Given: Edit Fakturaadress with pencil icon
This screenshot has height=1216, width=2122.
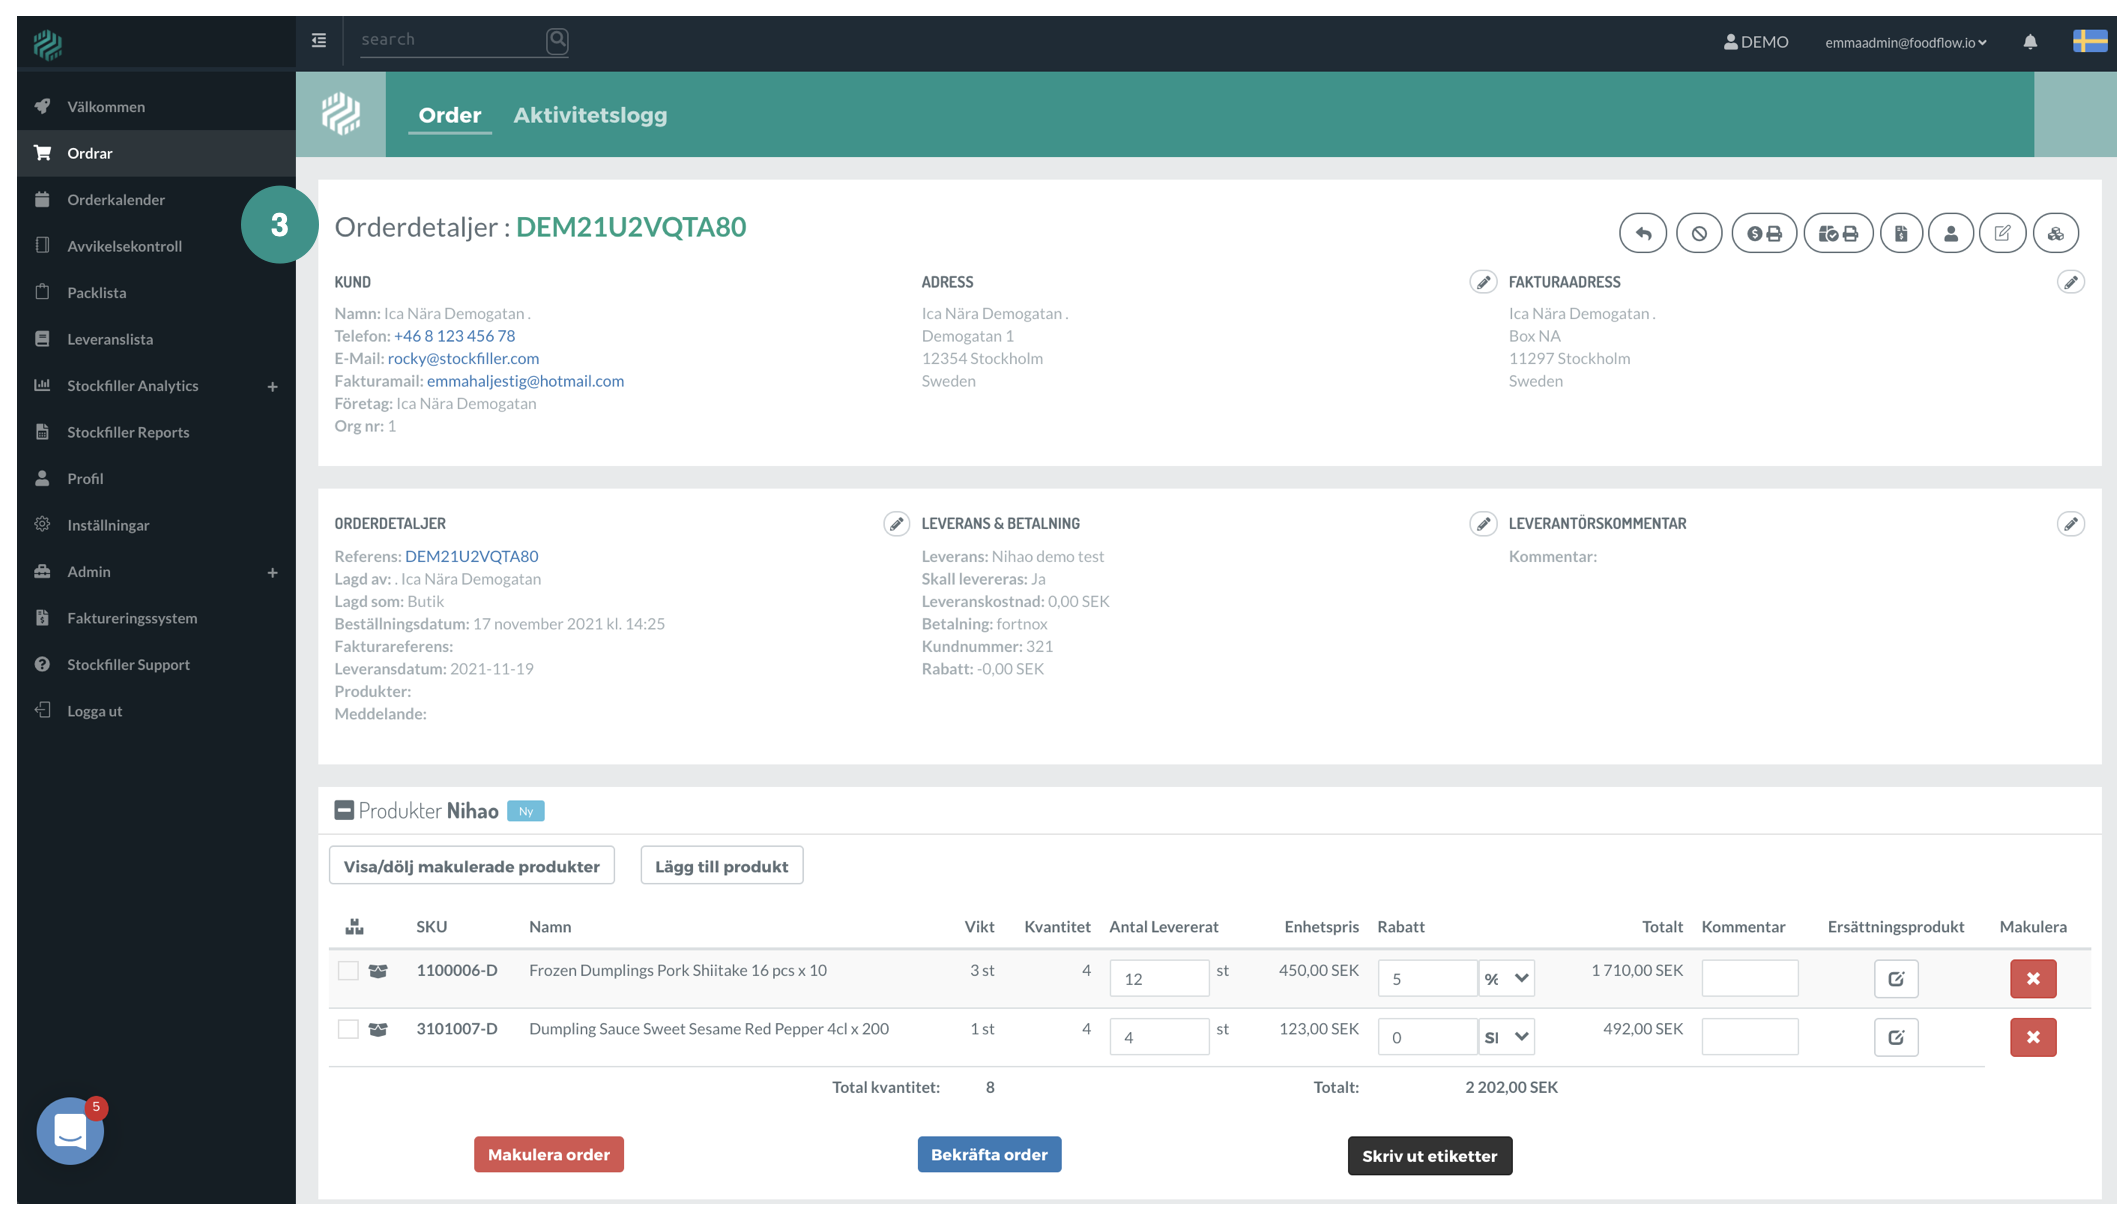Looking at the screenshot, I should coord(2070,283).
